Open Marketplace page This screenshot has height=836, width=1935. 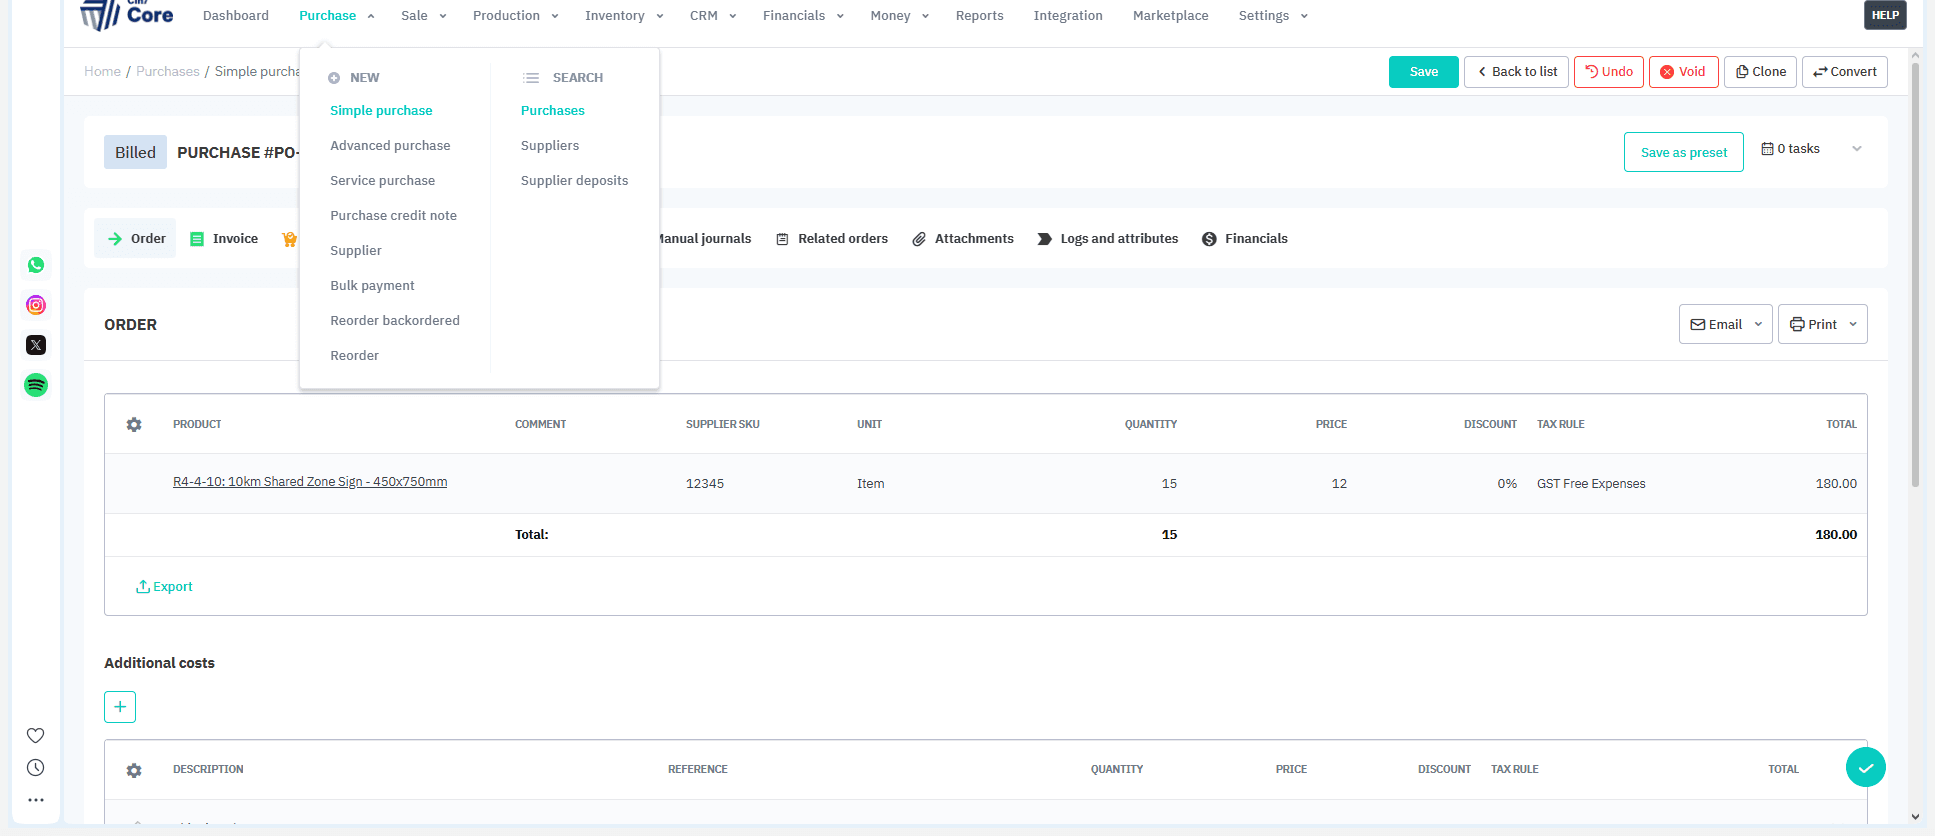tap(1170, 16)
